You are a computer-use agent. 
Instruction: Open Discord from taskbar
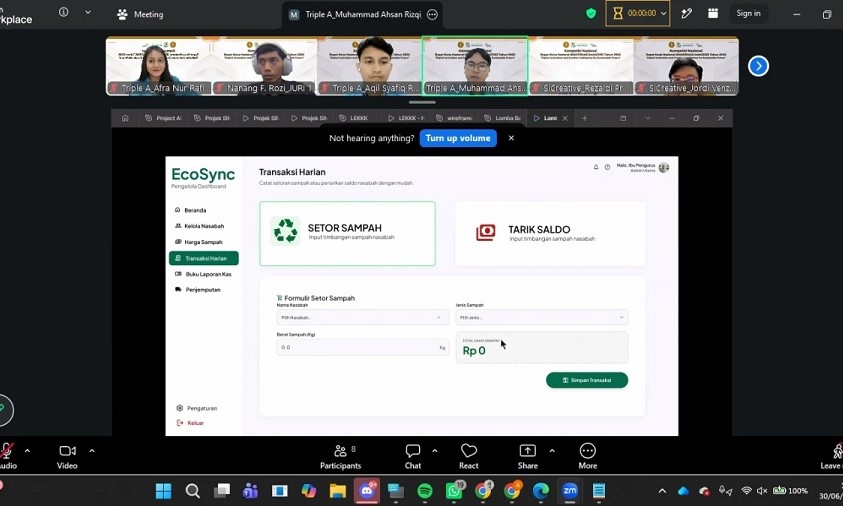tap(367, 490)
